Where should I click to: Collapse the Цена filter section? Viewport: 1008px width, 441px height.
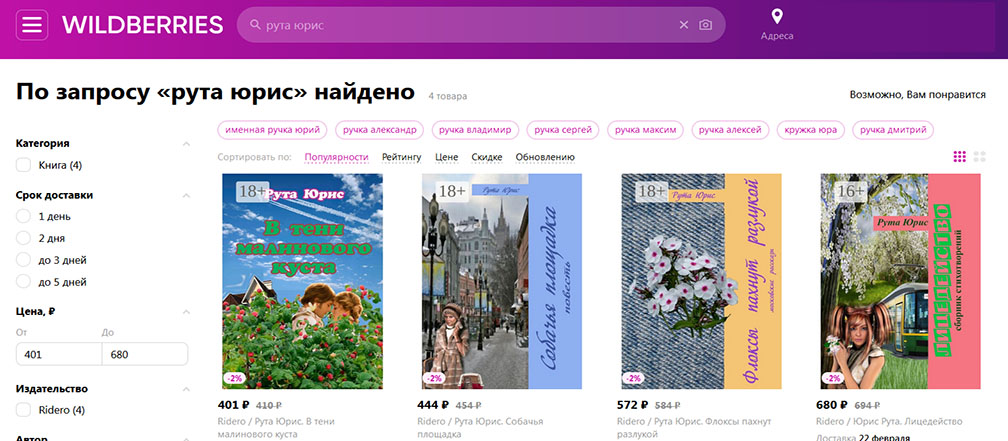186,312
